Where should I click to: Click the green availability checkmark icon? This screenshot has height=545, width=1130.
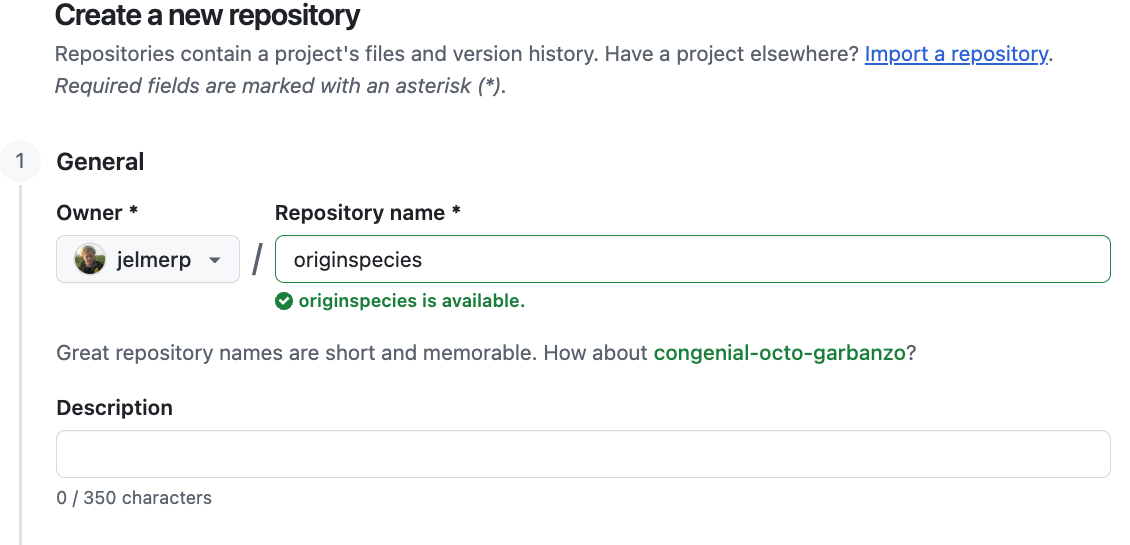284,301
